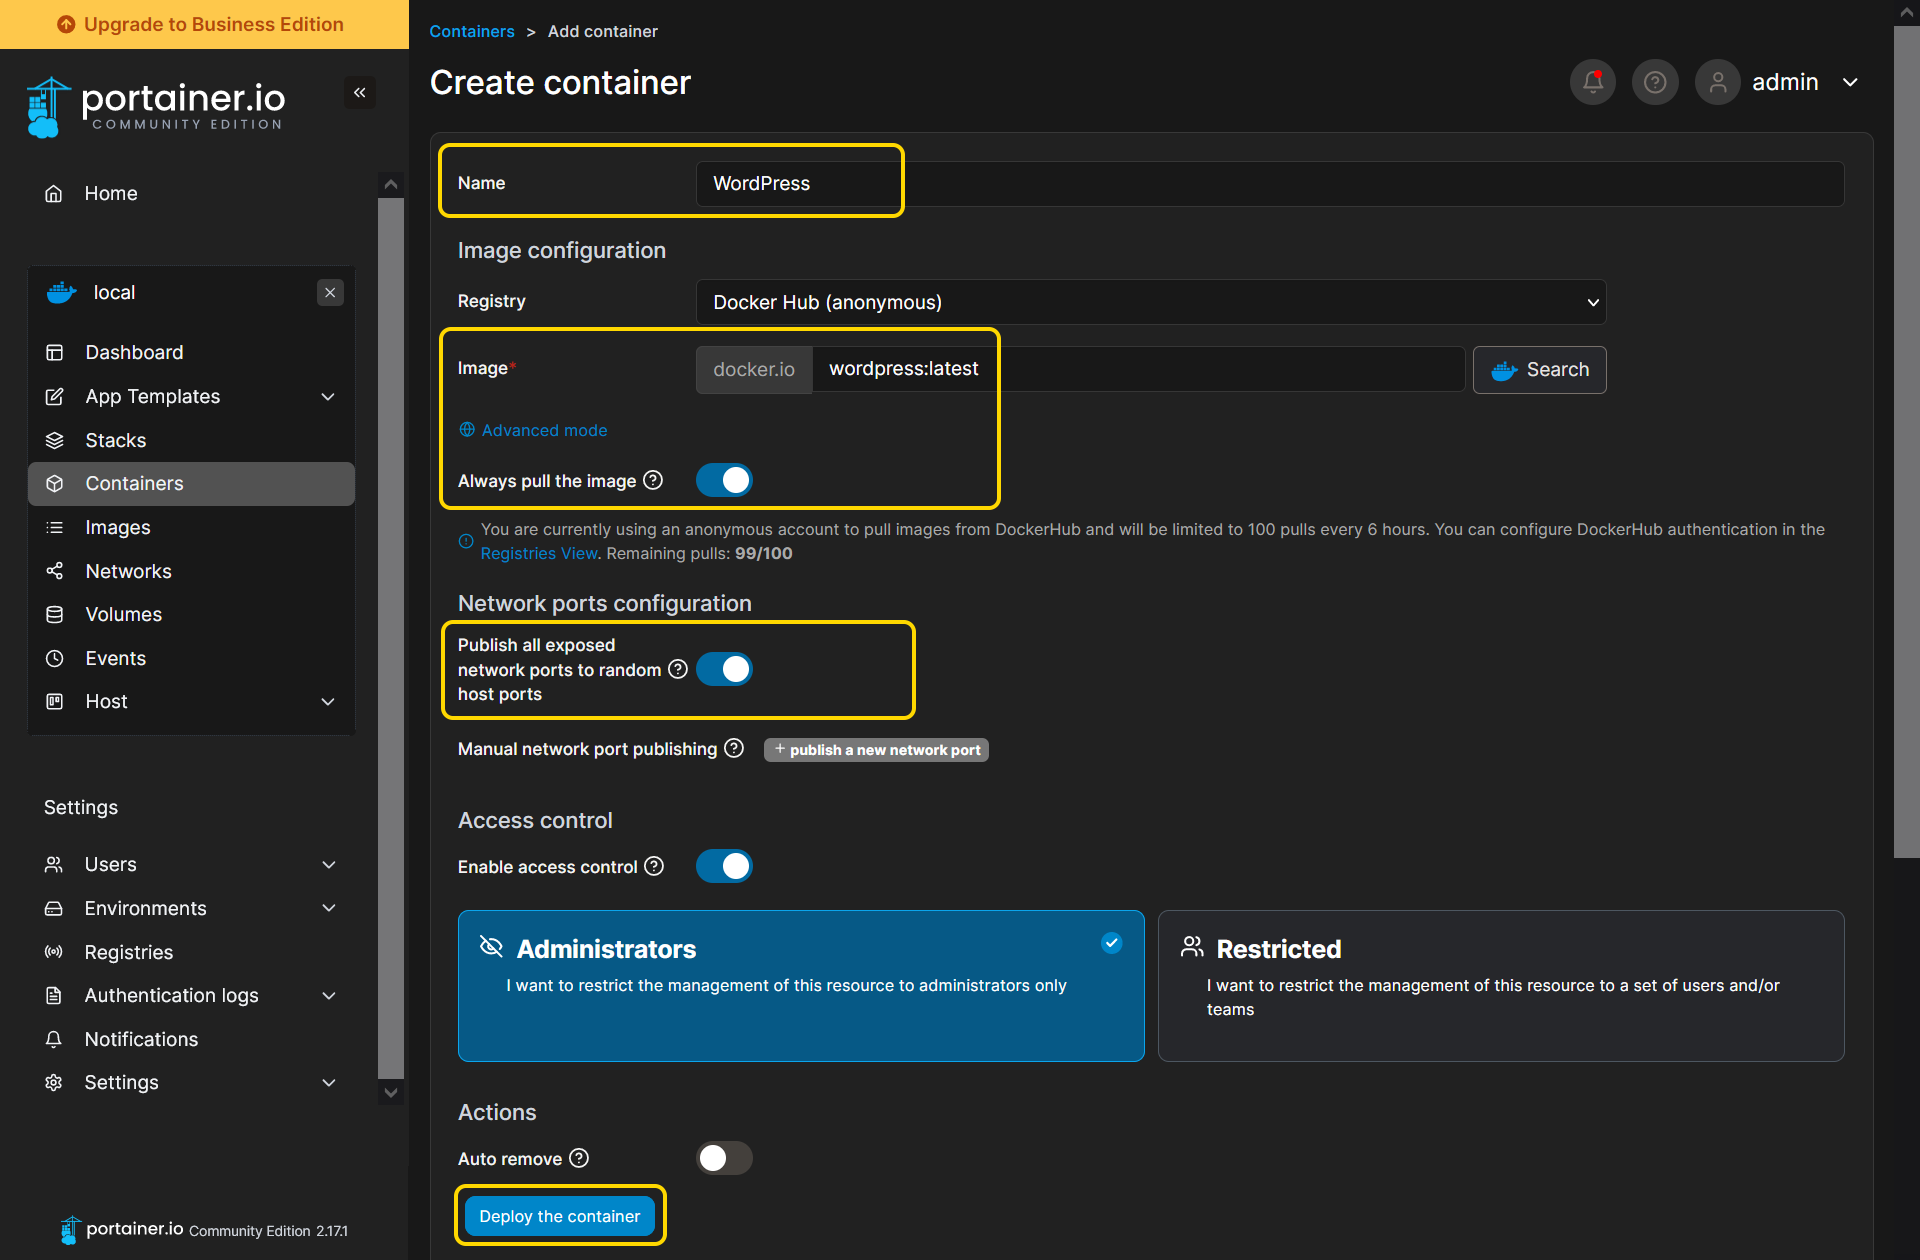Expand the Environments menu chevron
1920x1260 pixels.
(329, 909)
